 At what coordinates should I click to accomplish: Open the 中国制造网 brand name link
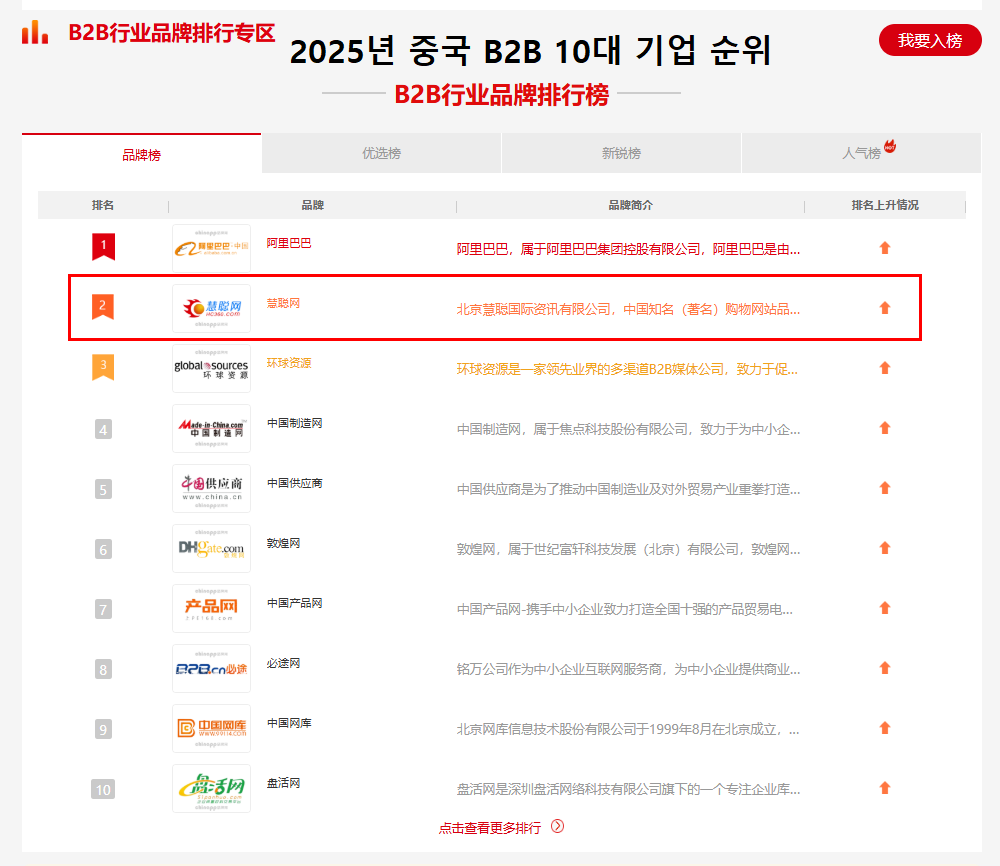[x=295, y=423]
